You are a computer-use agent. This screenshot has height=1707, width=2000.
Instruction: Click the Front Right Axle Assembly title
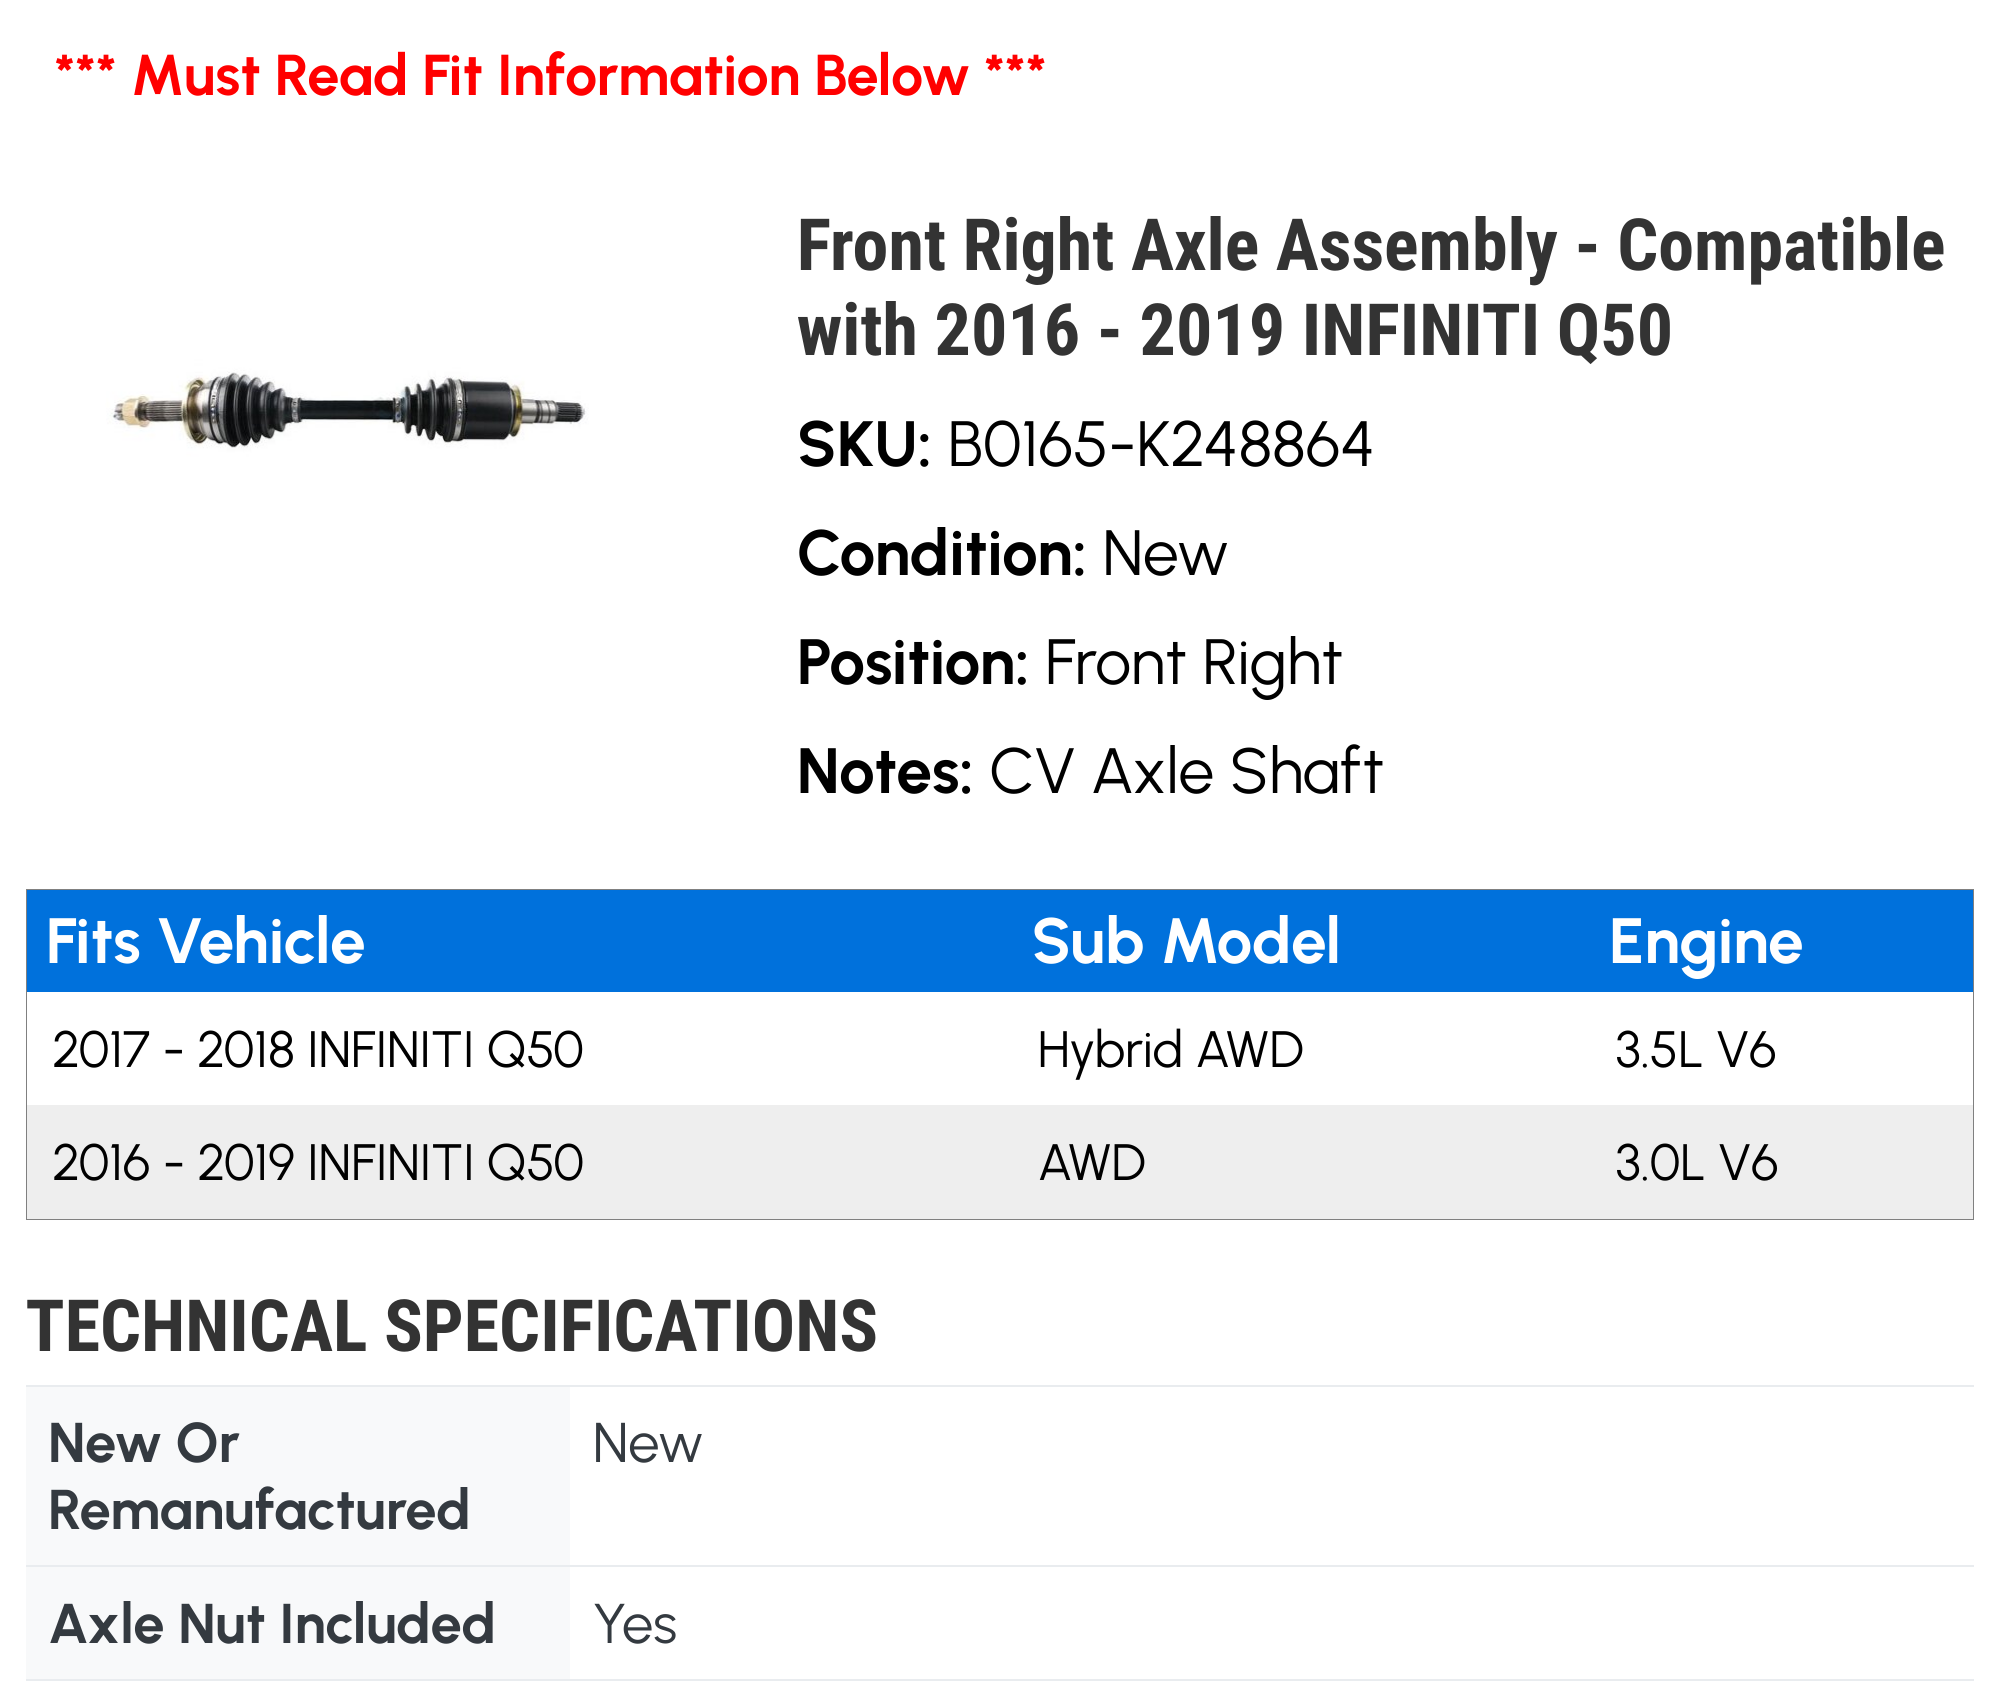click(1370, 288)
